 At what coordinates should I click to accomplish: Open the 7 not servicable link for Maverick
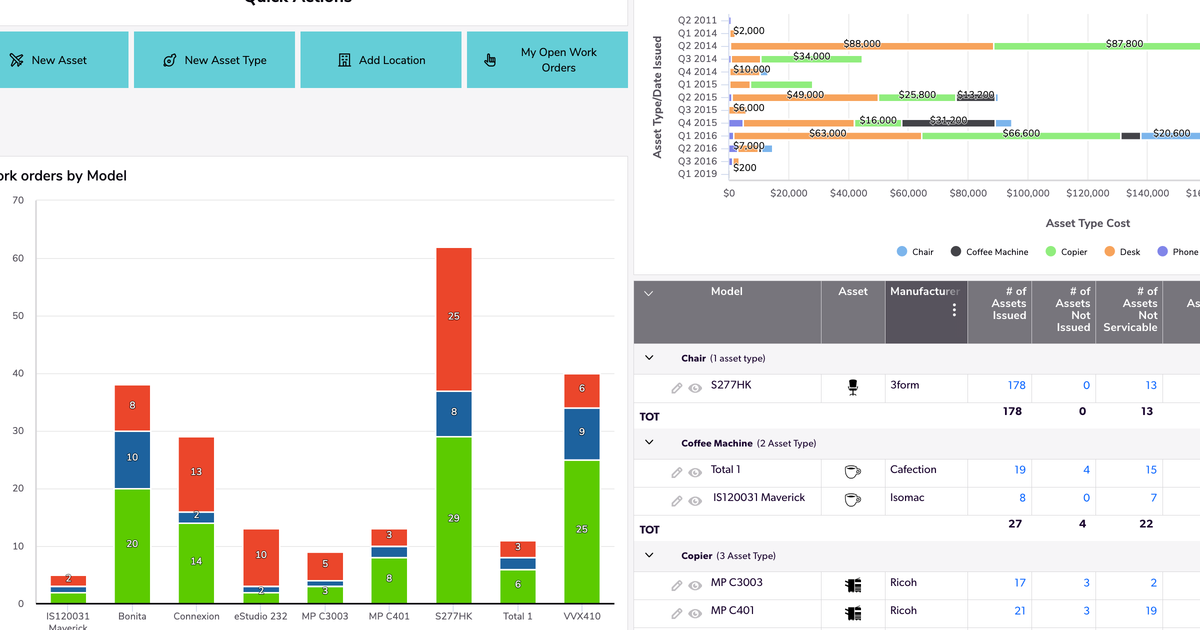coord(1154,498)
